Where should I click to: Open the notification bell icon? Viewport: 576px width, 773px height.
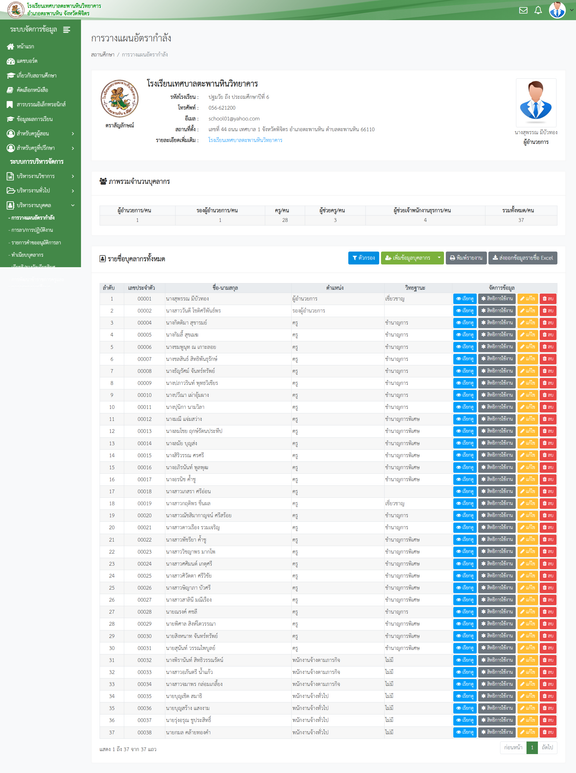point(538,10)
